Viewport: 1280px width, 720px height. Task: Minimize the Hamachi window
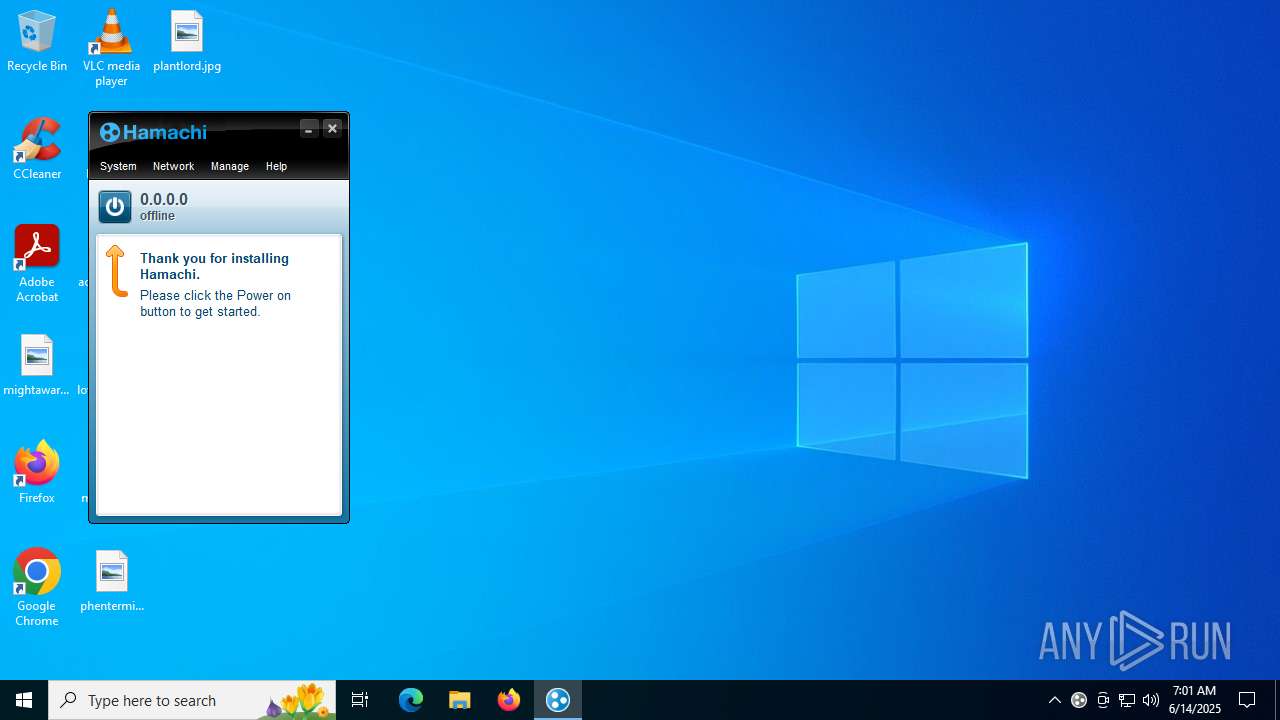309,128
